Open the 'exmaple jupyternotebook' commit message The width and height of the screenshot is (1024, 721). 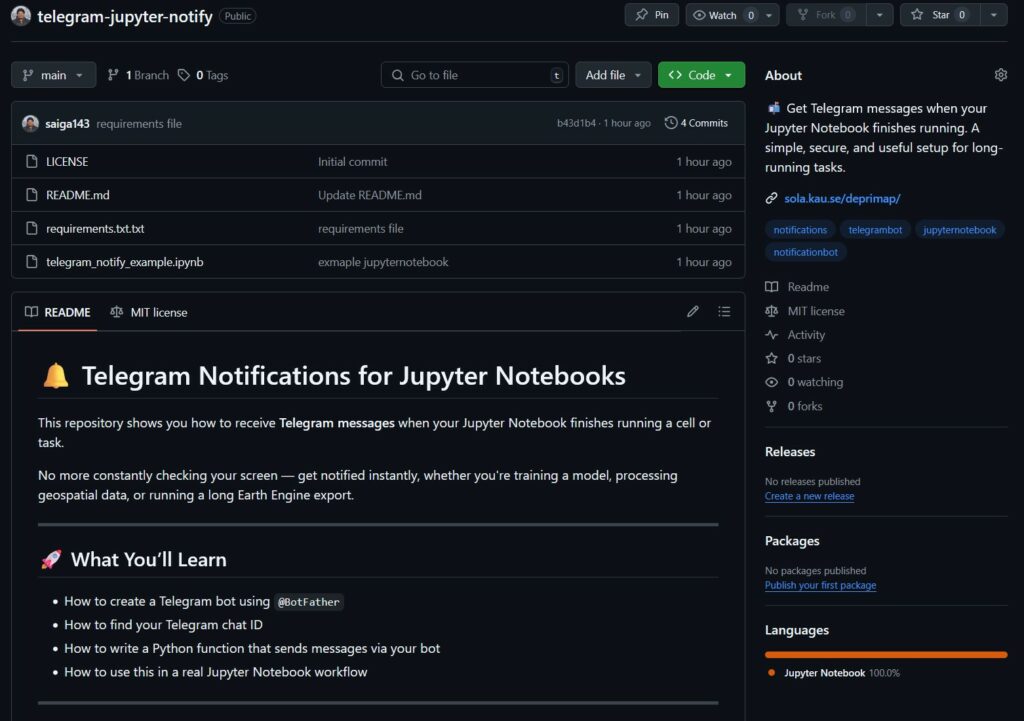click(x=383, y=262)
